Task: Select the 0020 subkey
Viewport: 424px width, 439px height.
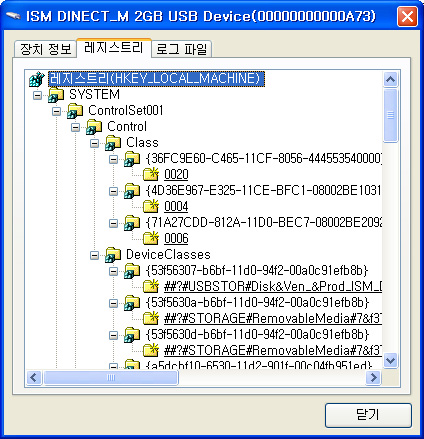Action: tap(176, 175)
